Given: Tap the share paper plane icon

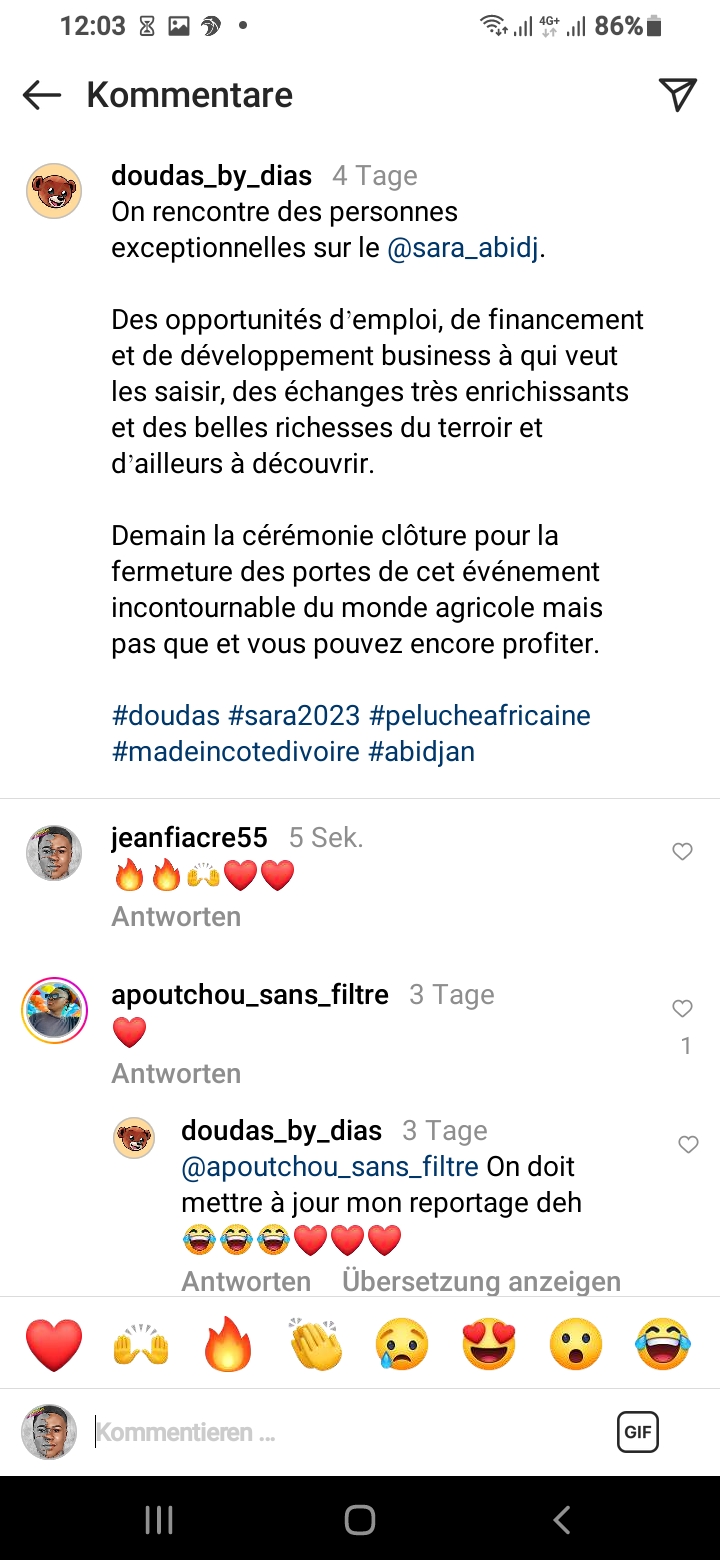Looking at the screenshot, I should pos(677,94).
